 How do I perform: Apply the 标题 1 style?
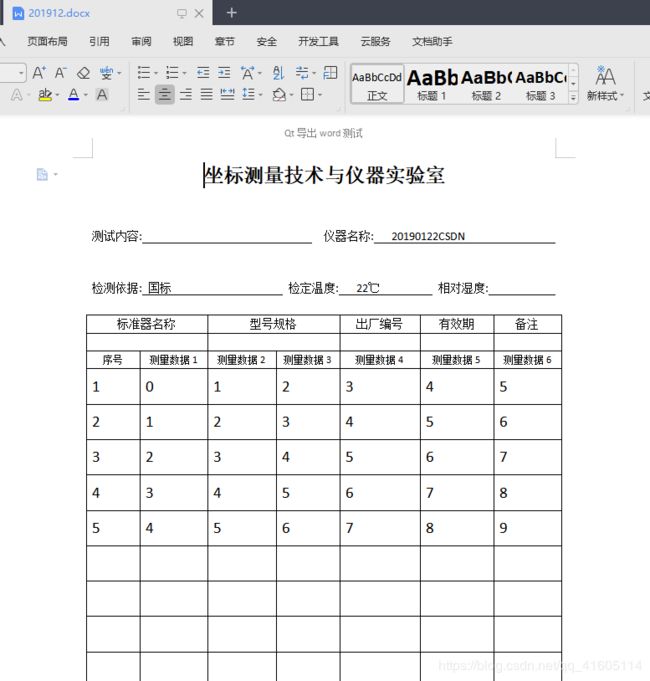click(x=432, y=84)
